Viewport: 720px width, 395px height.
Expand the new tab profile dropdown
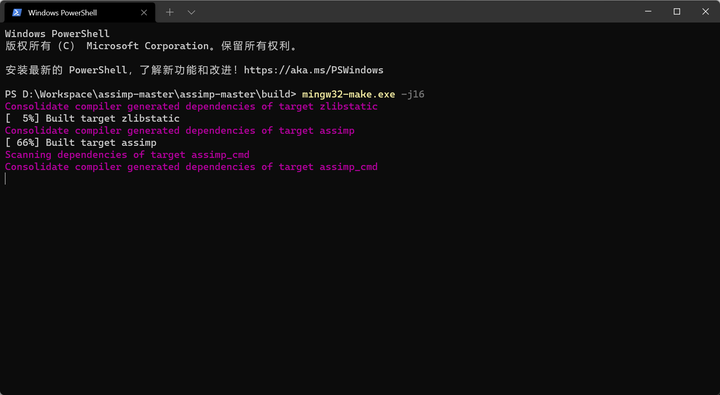(191, 12)
